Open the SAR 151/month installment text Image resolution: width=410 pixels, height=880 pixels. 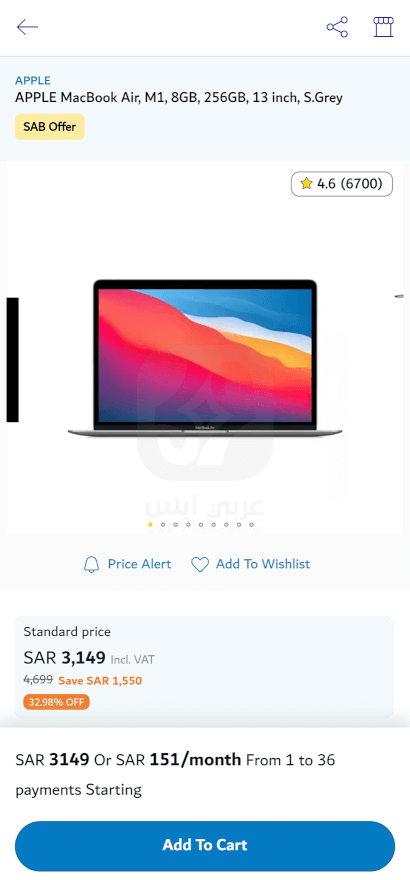pos(178,760)
